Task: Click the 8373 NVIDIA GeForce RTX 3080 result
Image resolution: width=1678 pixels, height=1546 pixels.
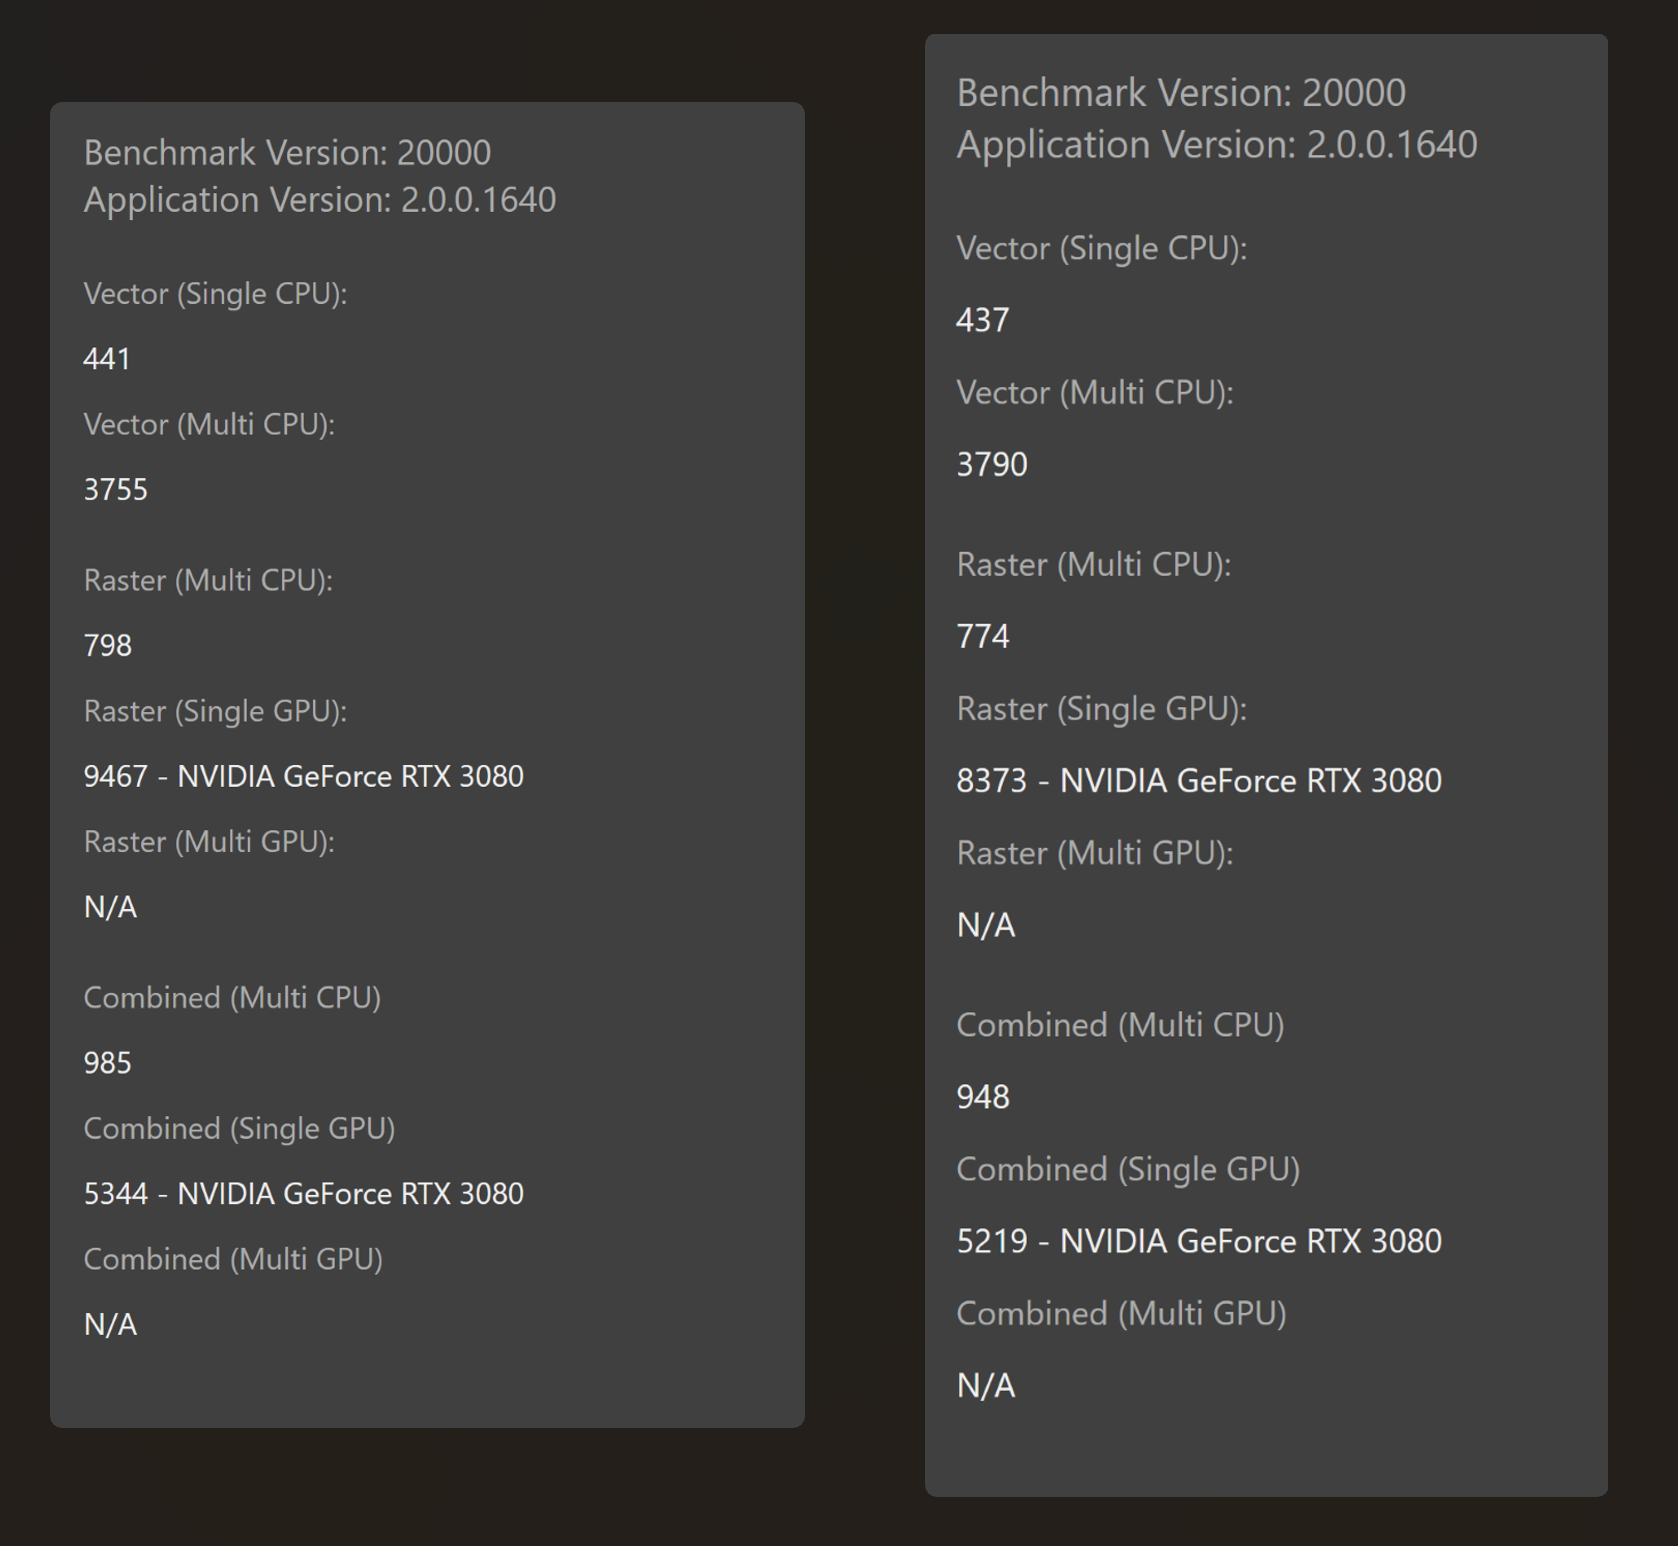Action: [x=1198, y=781]
